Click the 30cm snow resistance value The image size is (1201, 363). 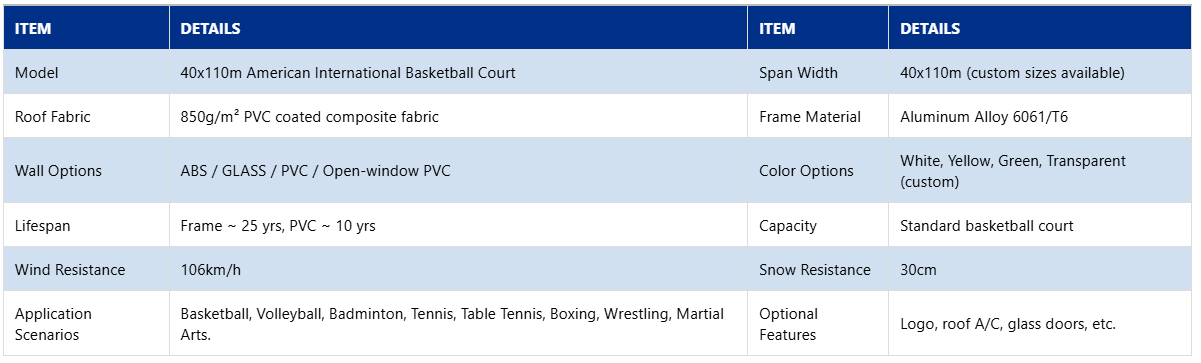click(x=917, y=270)
